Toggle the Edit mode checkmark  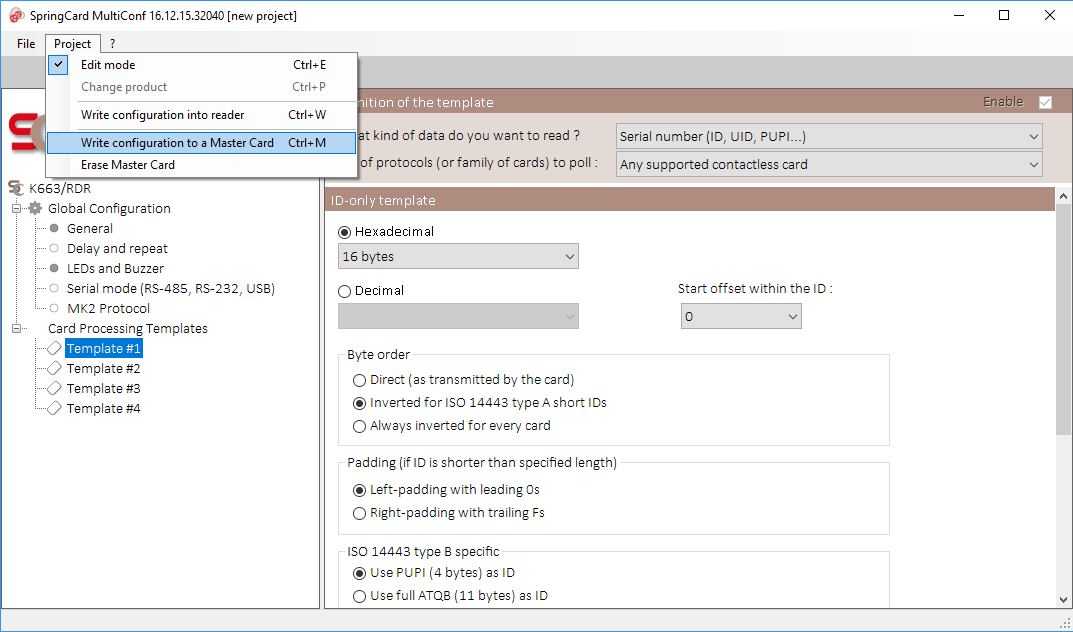[x=59, y=65]
